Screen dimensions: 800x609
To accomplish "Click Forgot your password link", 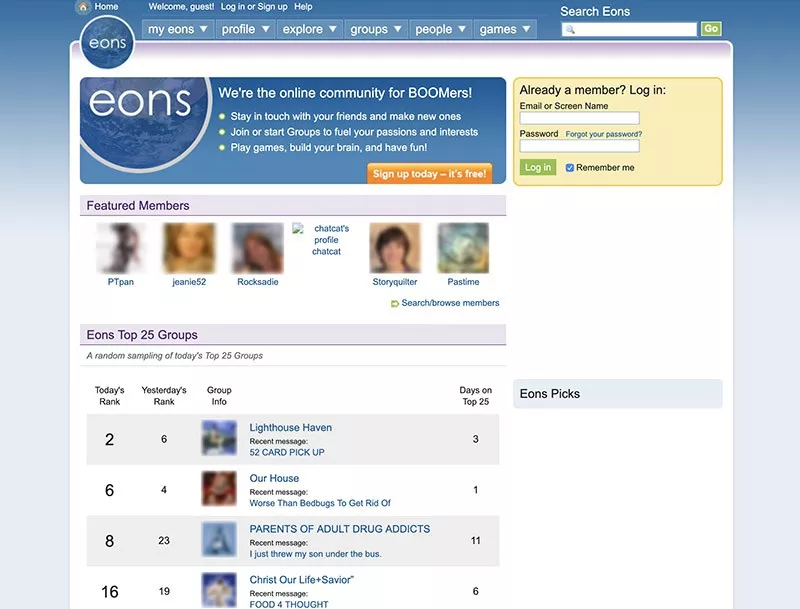I will (x=603, y=134).
